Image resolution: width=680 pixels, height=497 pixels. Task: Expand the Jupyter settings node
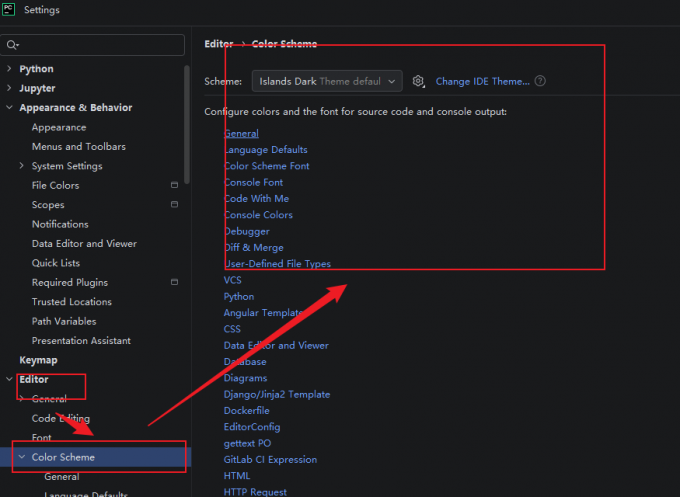pyautogui.click(x=9, y=88)
